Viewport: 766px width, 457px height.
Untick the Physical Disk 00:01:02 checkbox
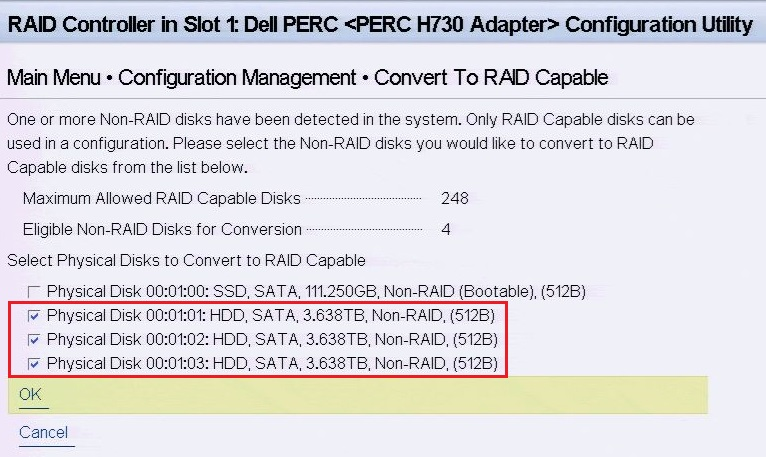(36, 339)
